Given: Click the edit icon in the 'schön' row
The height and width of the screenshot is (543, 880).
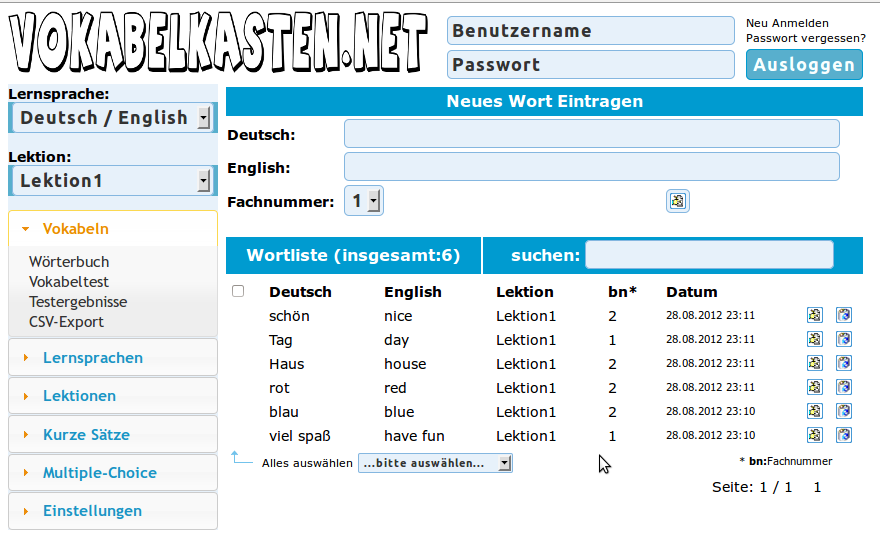Looking at the screenshot, I should (815, 316).
